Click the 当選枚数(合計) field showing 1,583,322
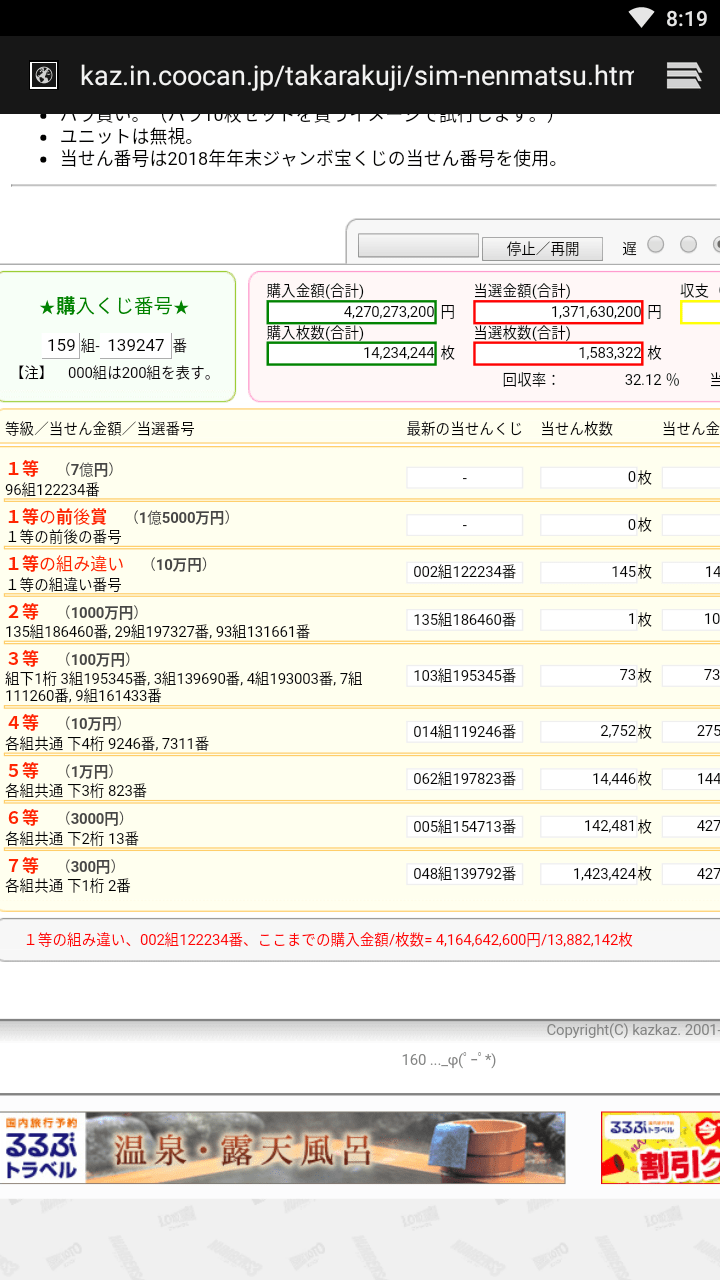The height and width of the screenshot is (1280, 720). click(x=557, y=353)
